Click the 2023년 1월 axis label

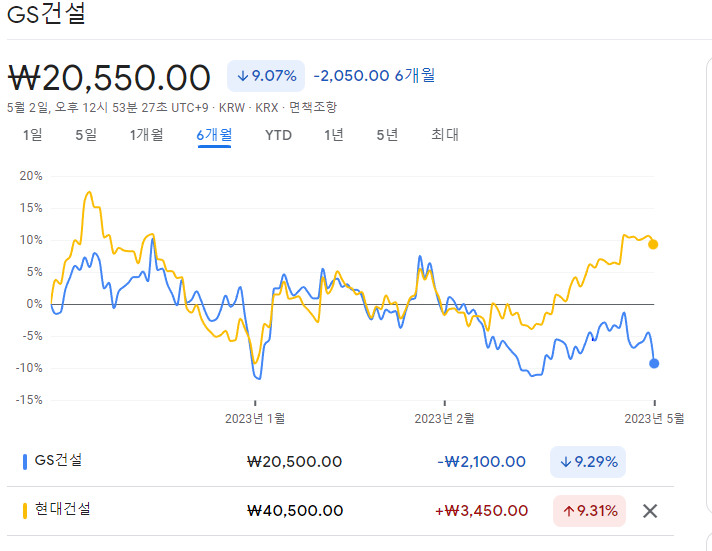click(x=255, y=418)
